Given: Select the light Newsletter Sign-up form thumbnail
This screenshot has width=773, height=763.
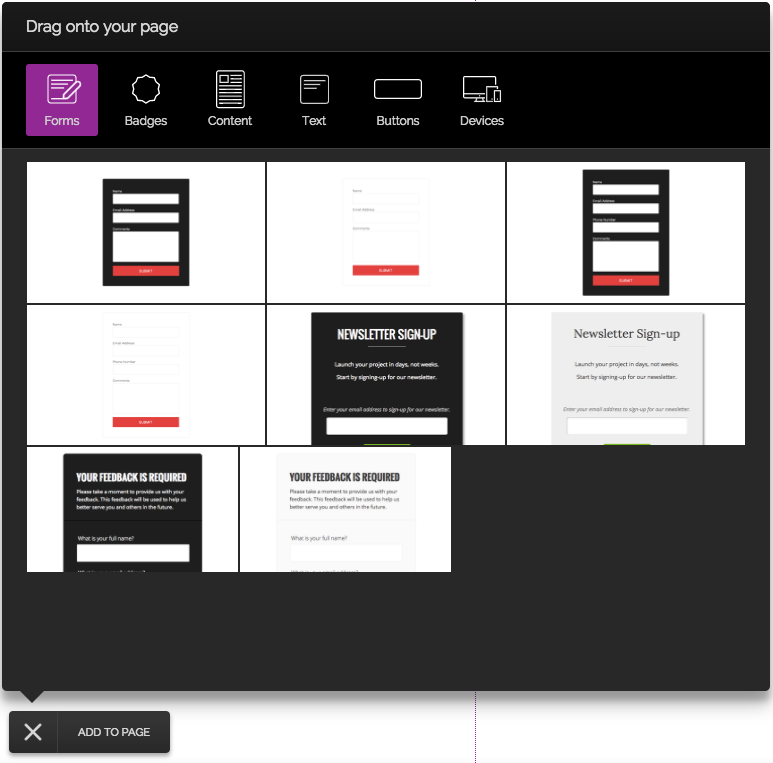Looking at the screenshot, I should 626,375.
